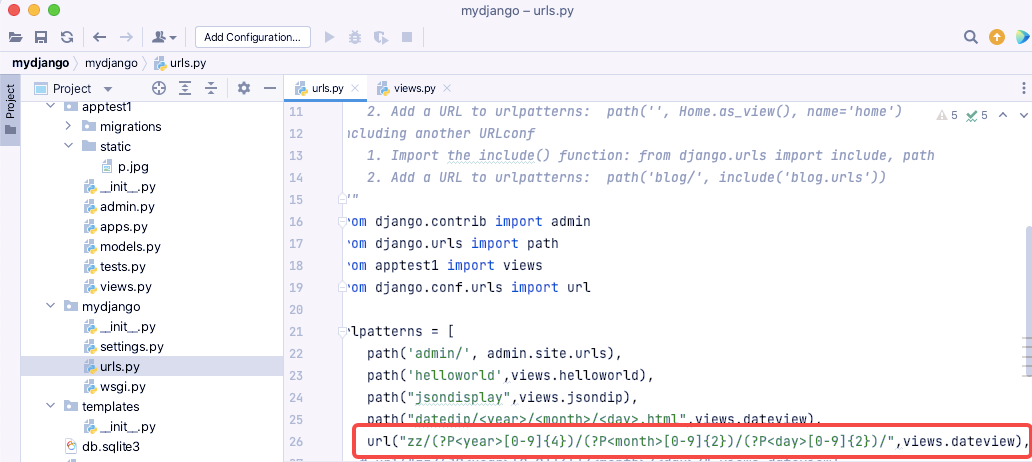Select settings.py in the project tree

[x=123, y=346]
